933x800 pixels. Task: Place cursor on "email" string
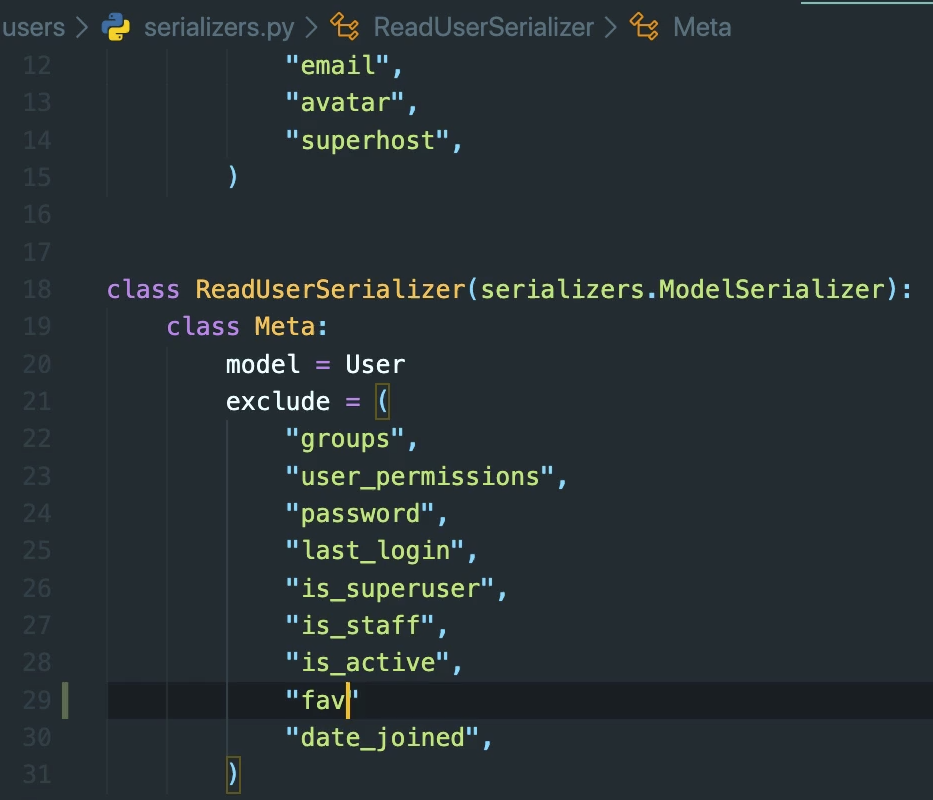337,65
